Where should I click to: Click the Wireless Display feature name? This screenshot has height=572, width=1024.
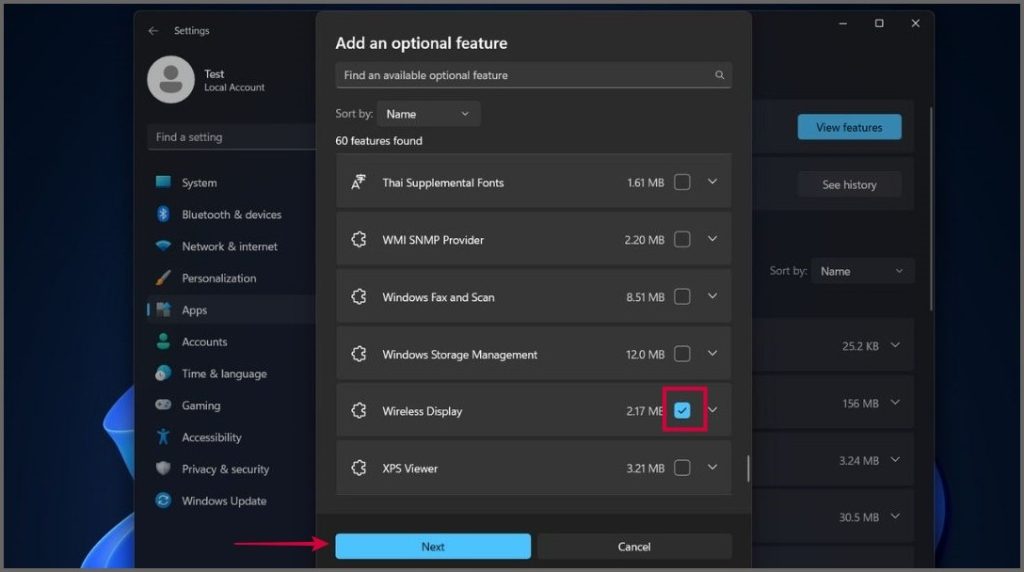tap(422, 411)
